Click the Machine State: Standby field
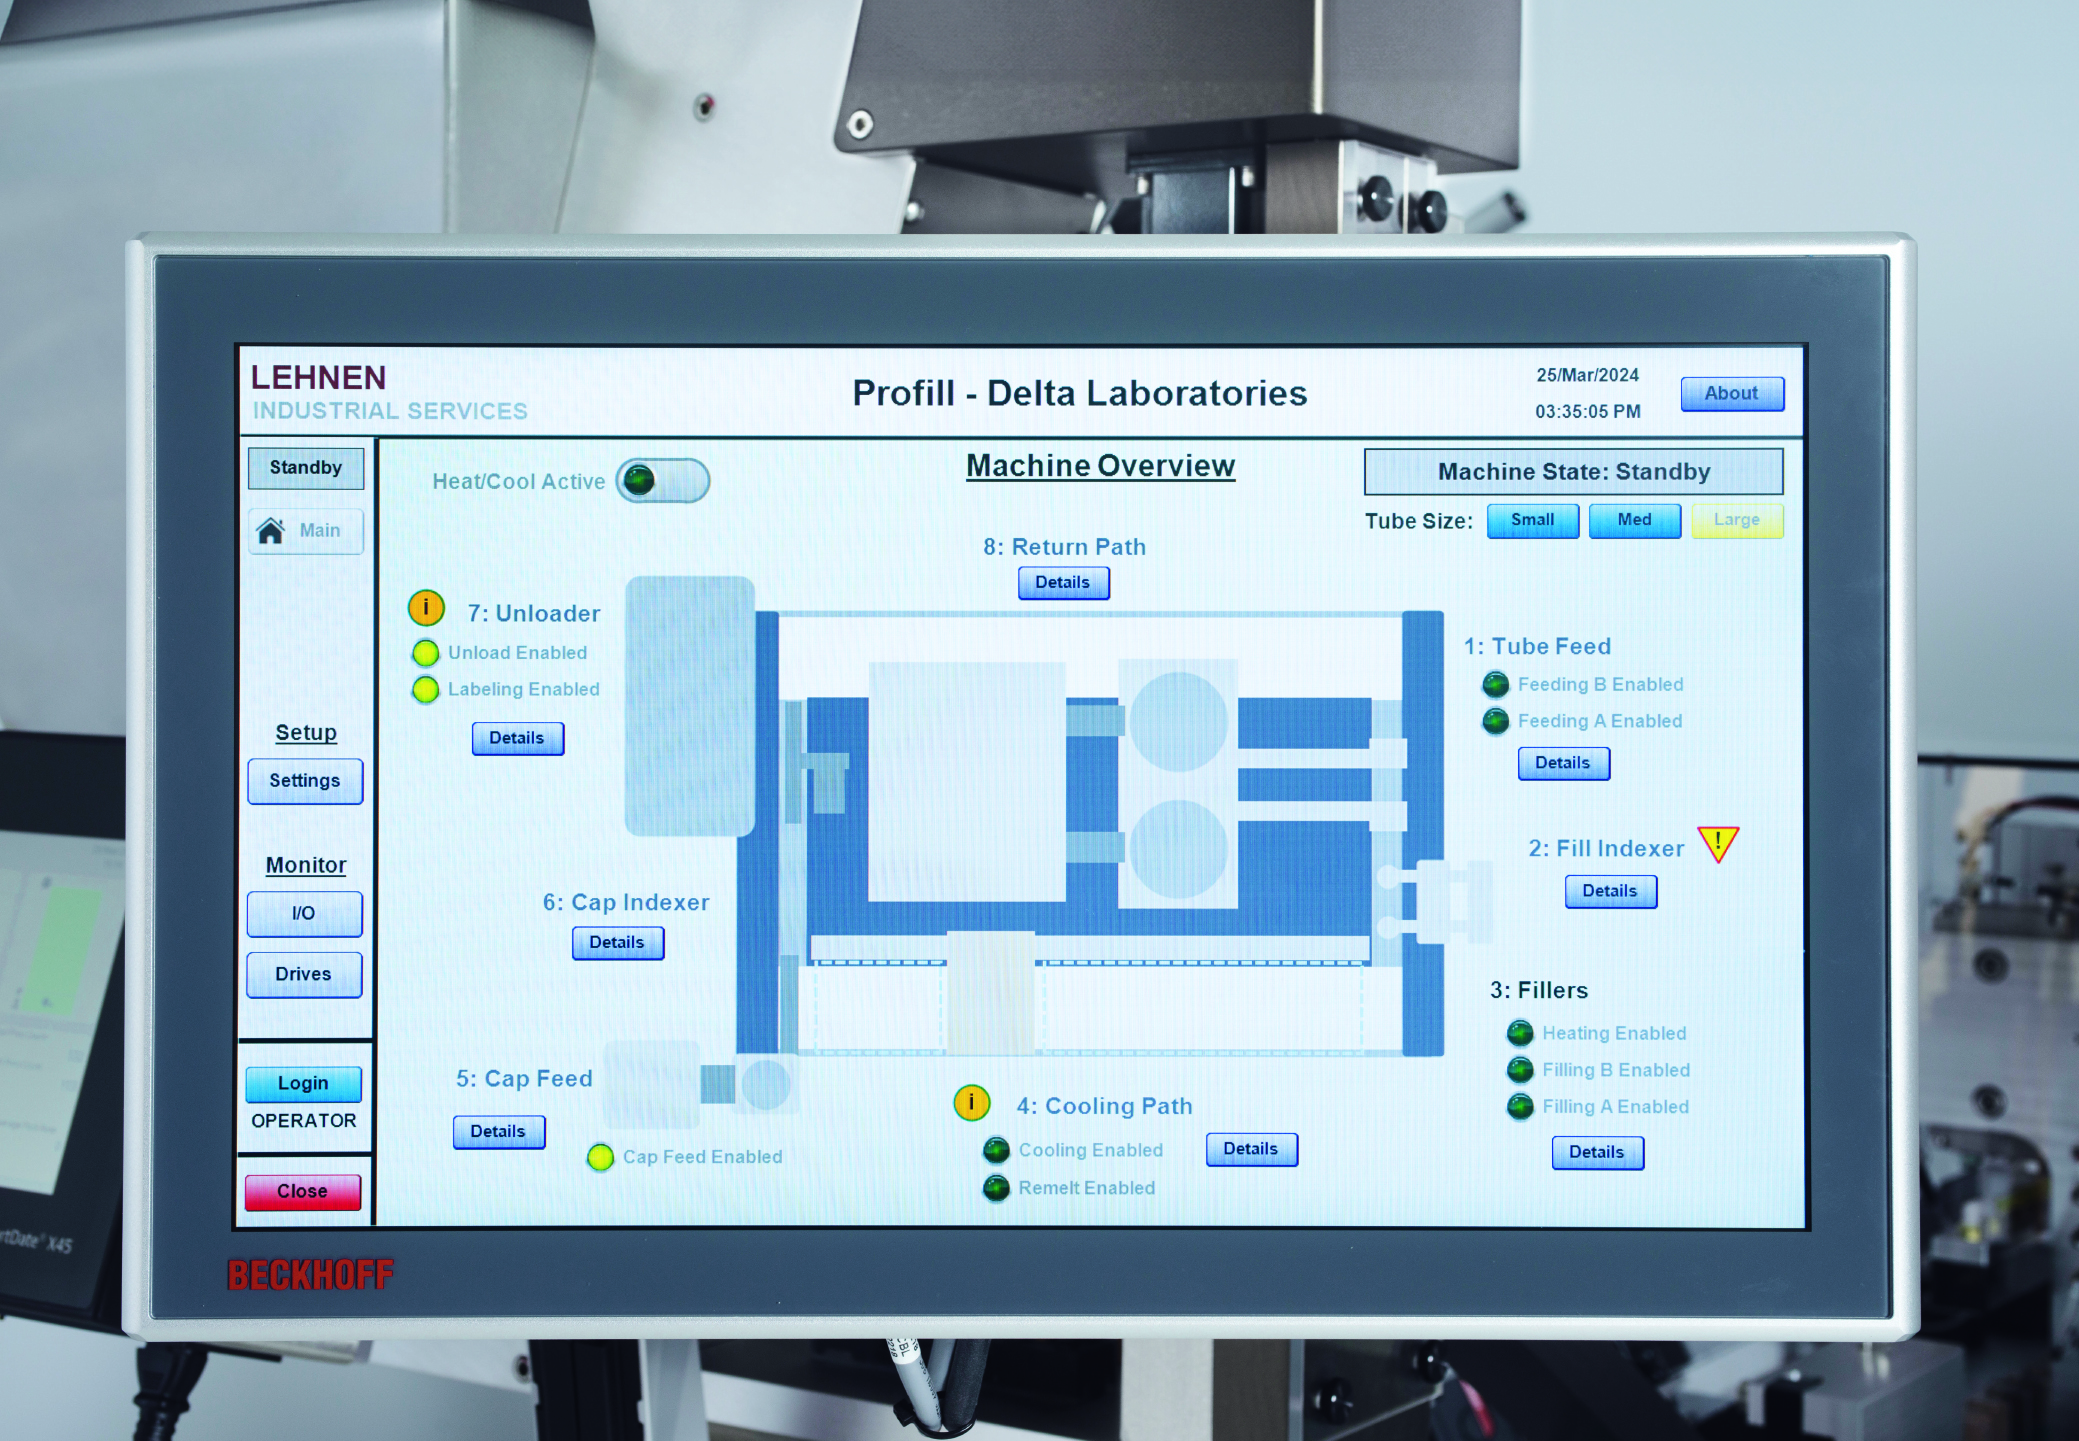 (x=1573, y=472)
